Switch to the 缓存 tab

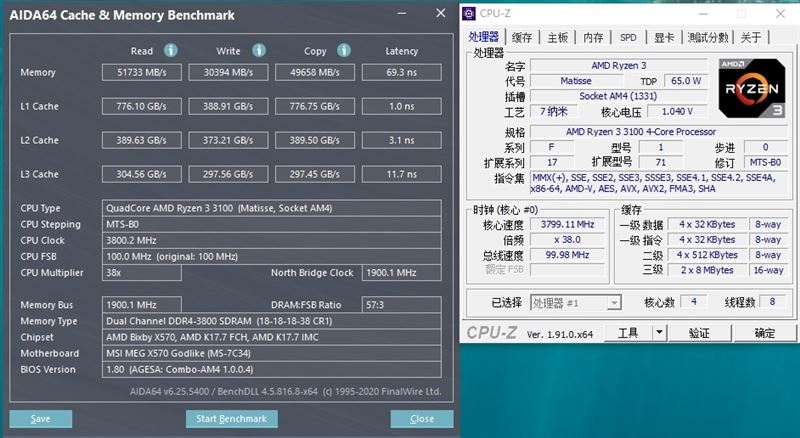point(522,37)
